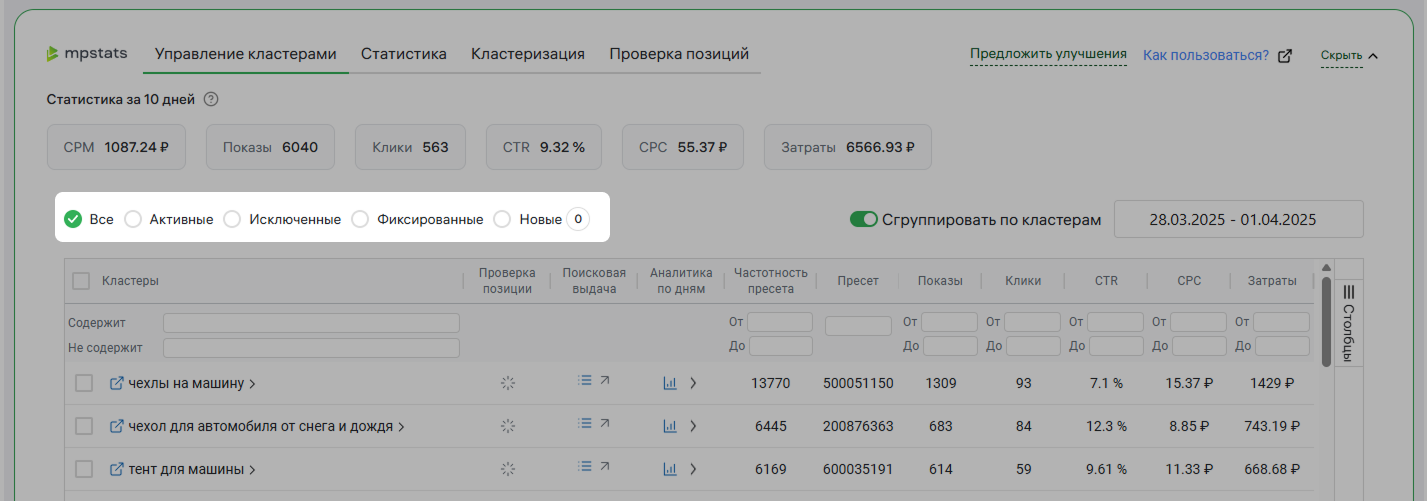Click the CTR 9.32 % stat card
1427x501 pixels.
pos(544,147)
